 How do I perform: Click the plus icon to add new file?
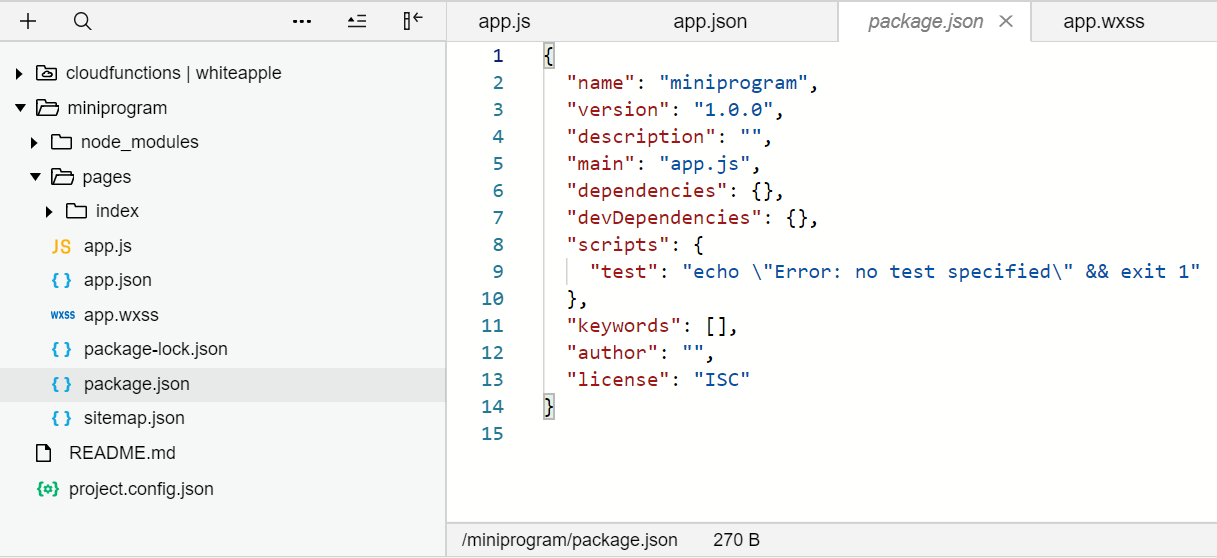click(x=28, y=21)
